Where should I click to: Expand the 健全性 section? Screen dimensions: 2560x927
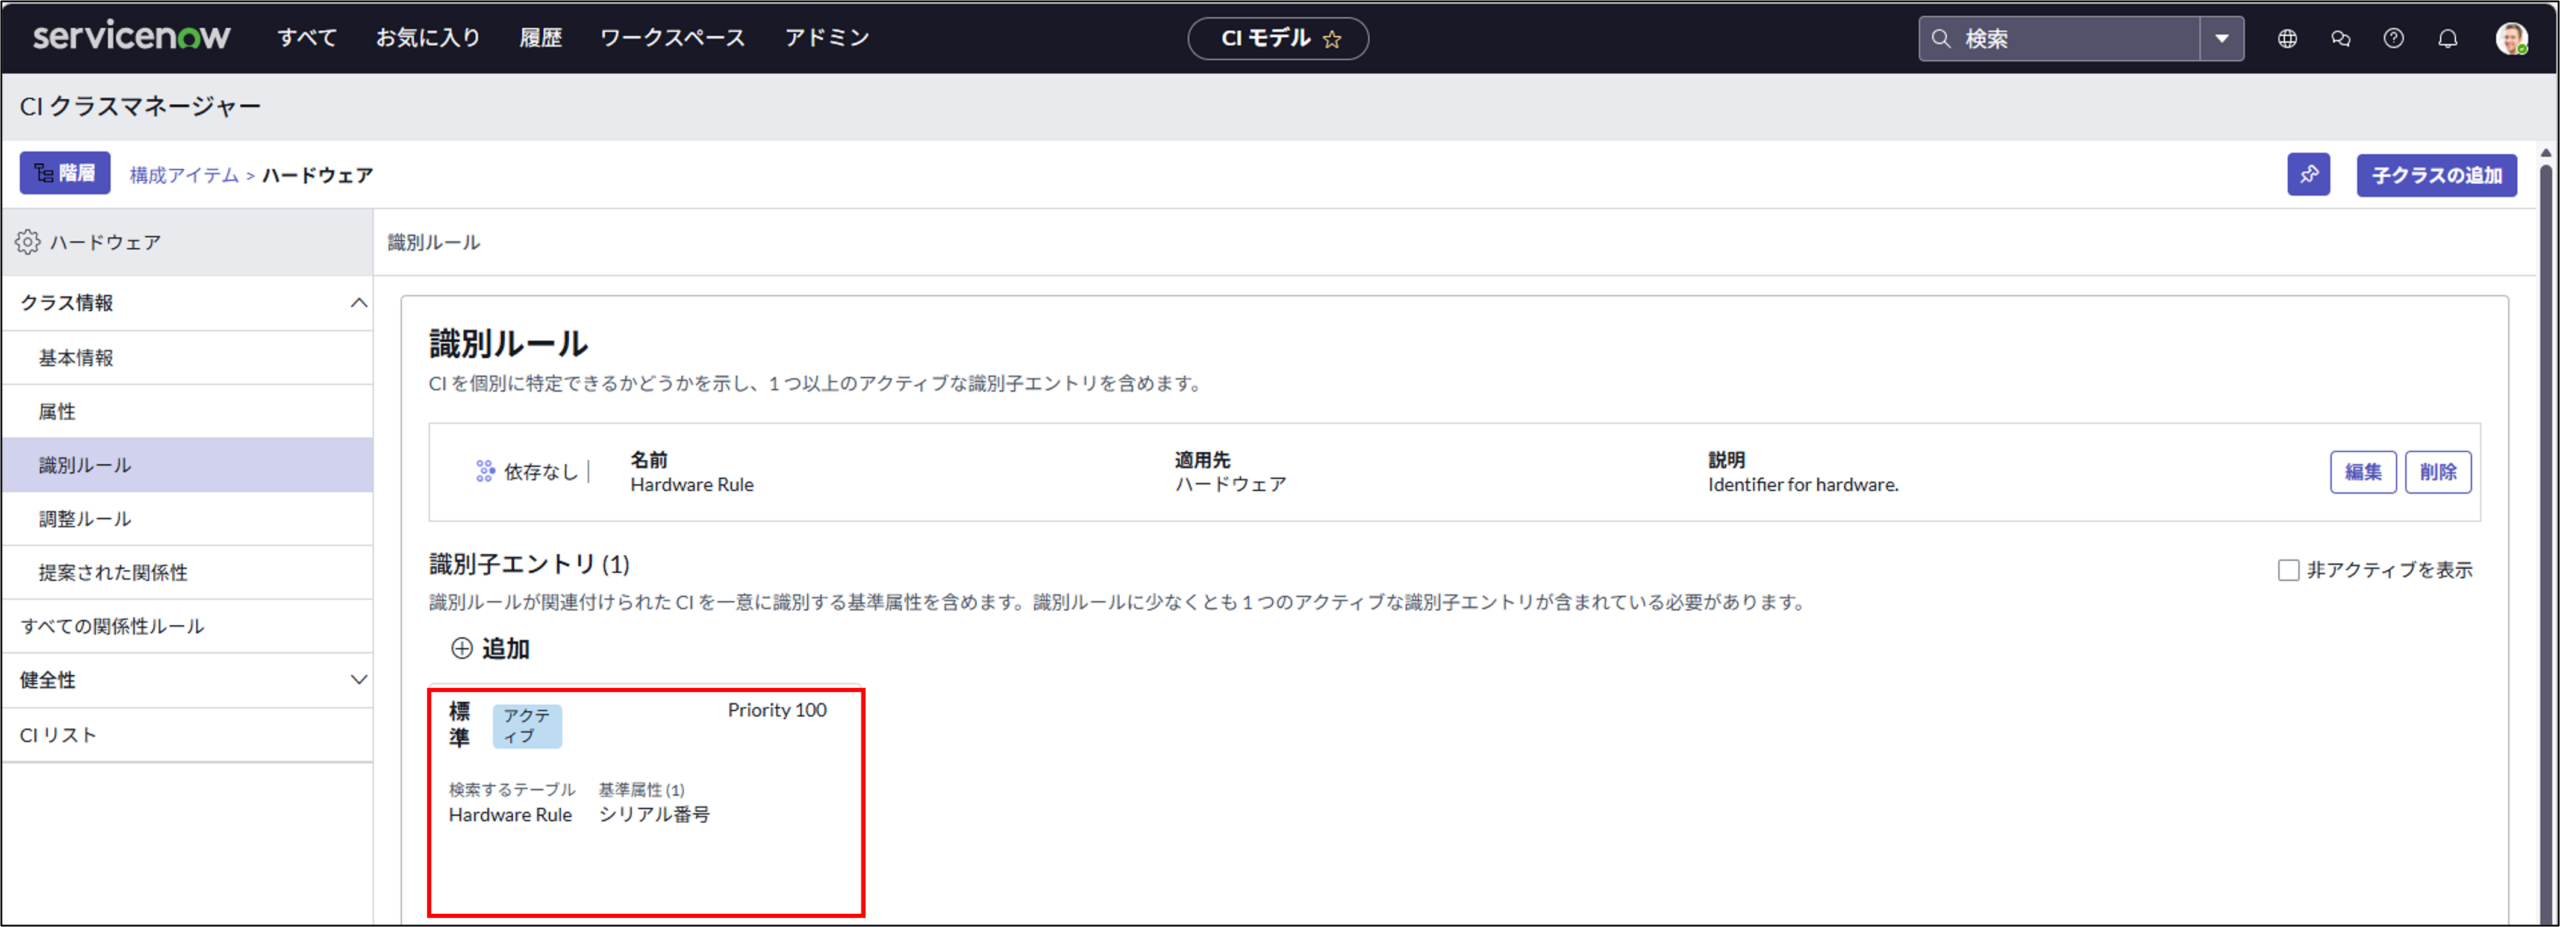[x=358, y=680]
